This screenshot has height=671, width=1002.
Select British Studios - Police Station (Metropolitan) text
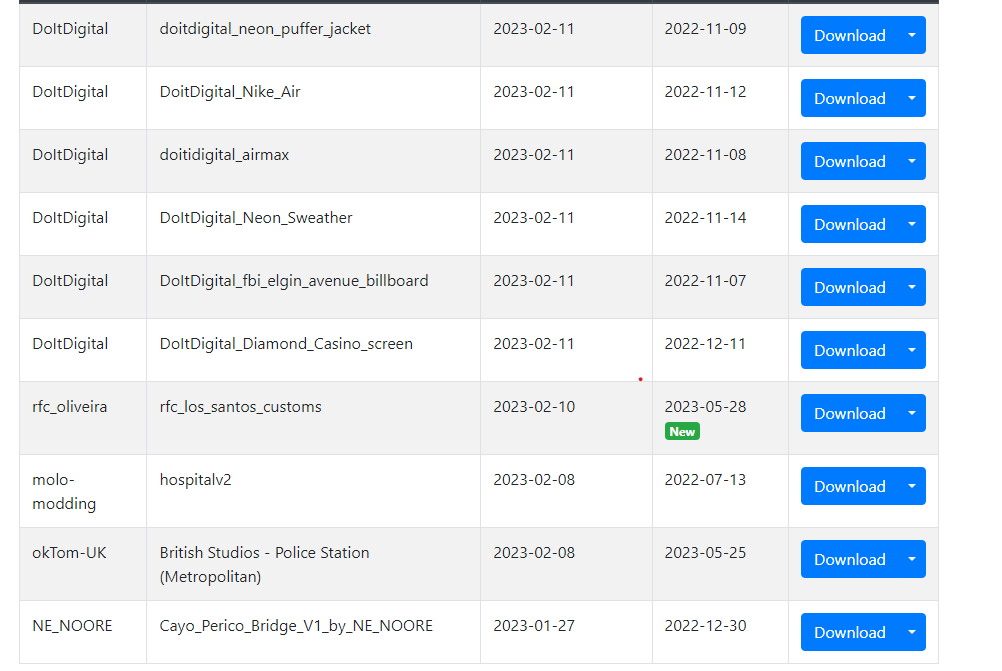point(264,564)
